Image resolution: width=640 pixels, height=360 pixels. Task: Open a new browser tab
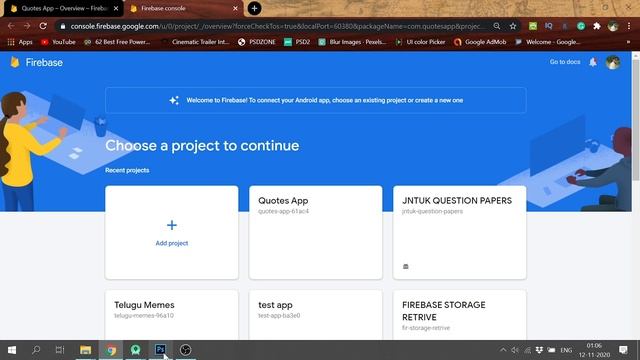pyautogui.click(x=254, y=8)
